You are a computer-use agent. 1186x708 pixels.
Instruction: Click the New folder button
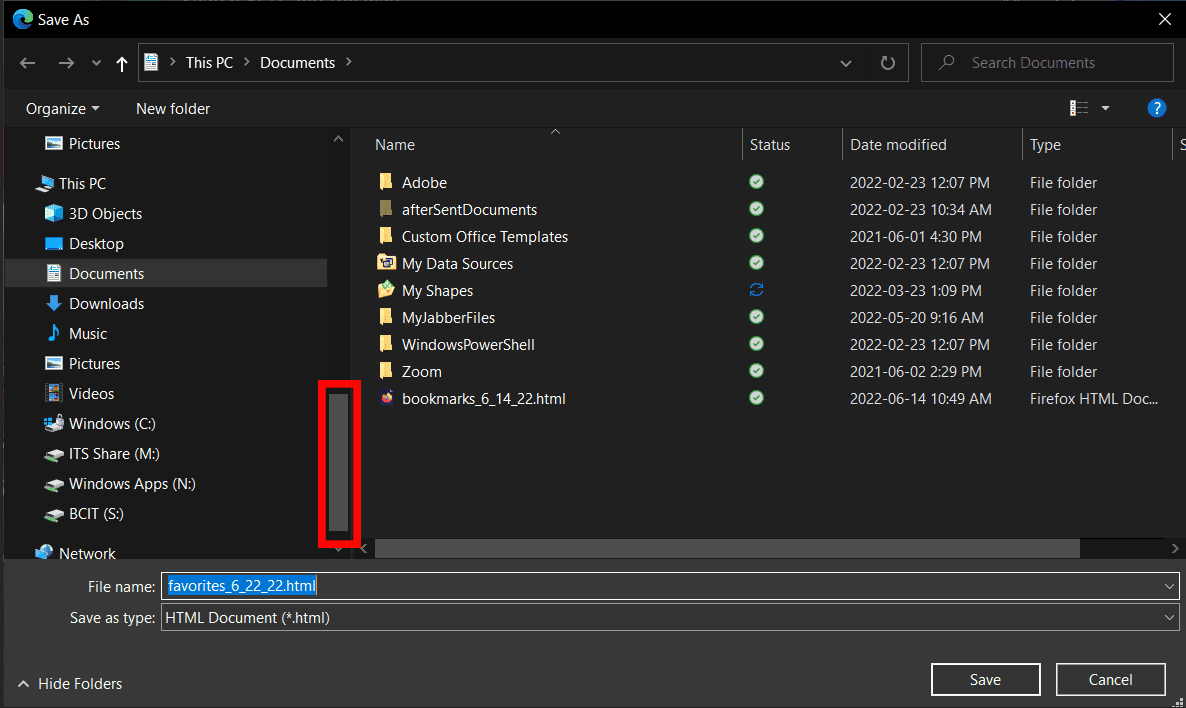point(173,108)
